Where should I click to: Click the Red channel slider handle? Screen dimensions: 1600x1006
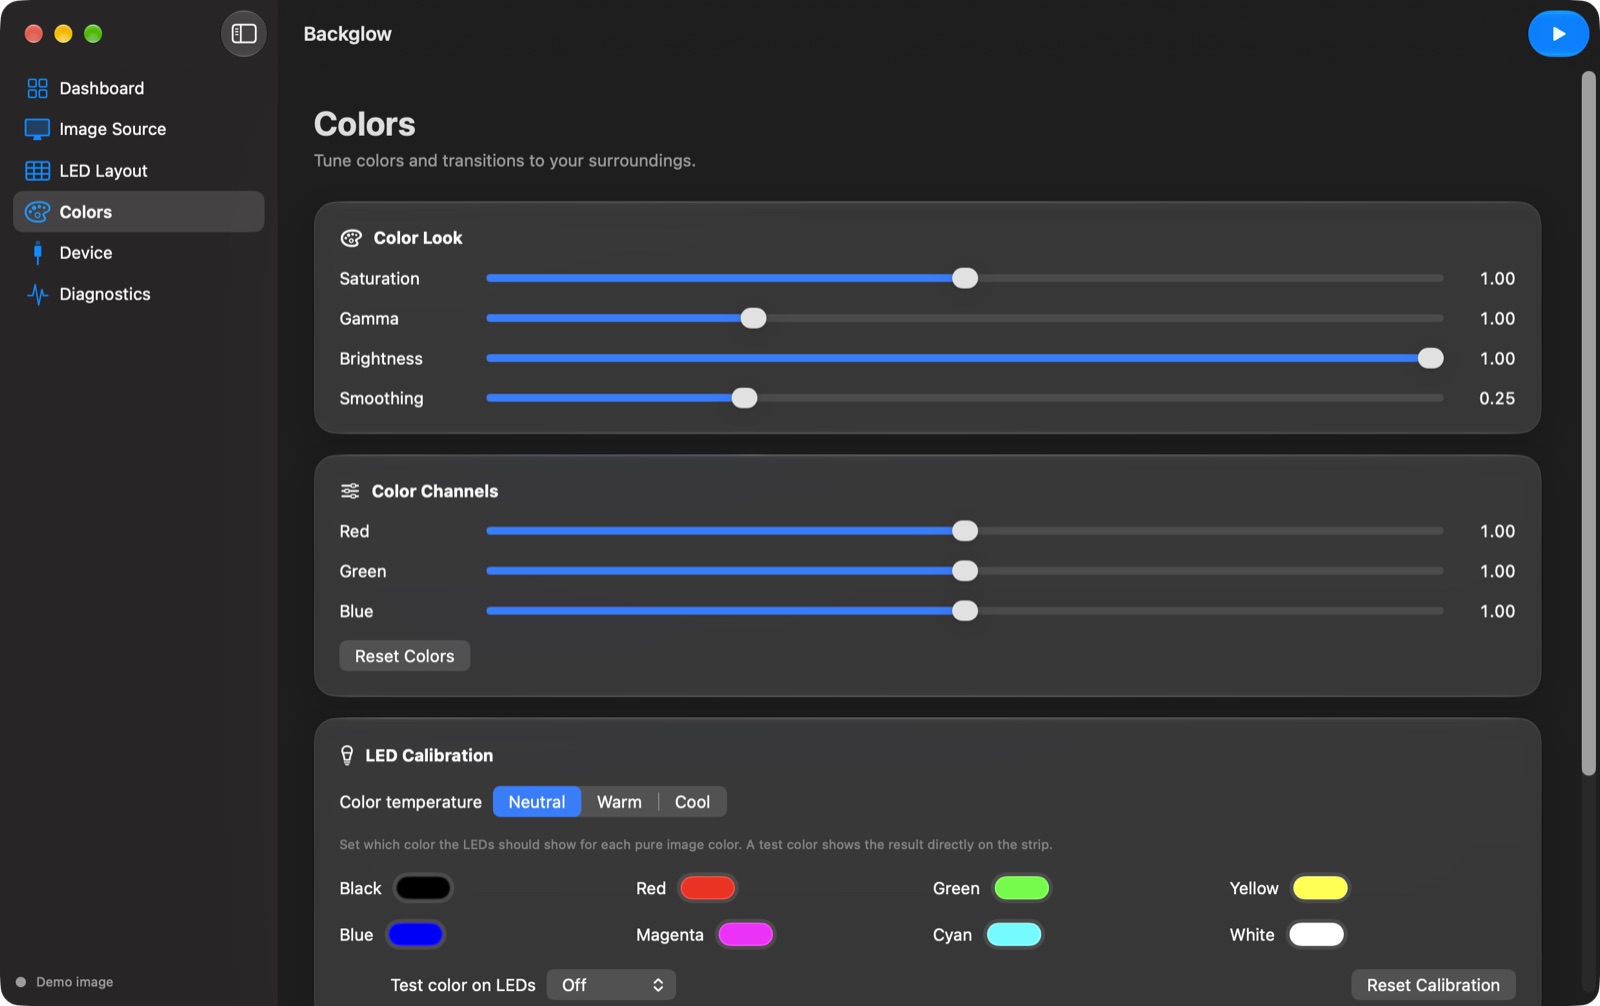[x=965, y=531]
